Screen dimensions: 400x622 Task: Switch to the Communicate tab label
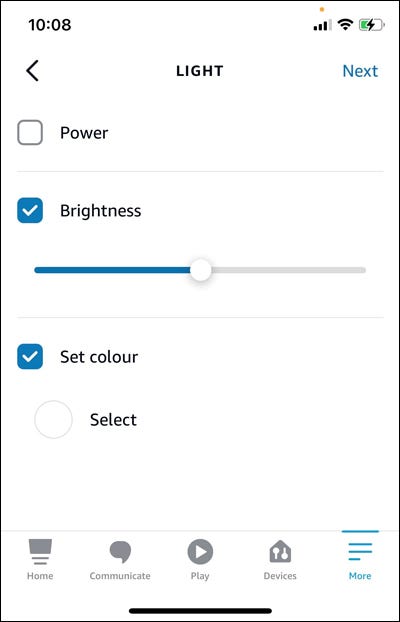120,576
